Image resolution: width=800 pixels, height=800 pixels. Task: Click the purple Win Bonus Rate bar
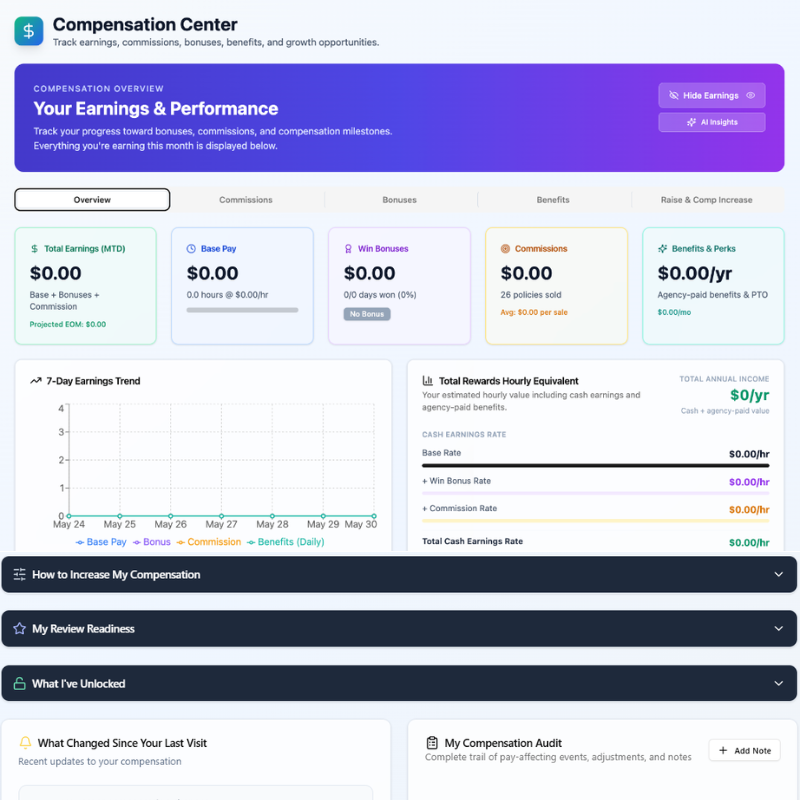(x=595, y=493)
